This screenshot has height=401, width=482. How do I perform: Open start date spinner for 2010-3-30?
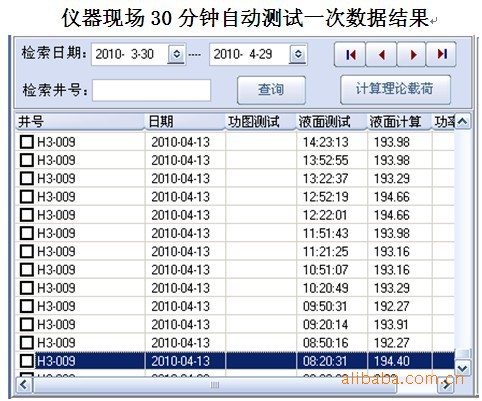[176, 54]
